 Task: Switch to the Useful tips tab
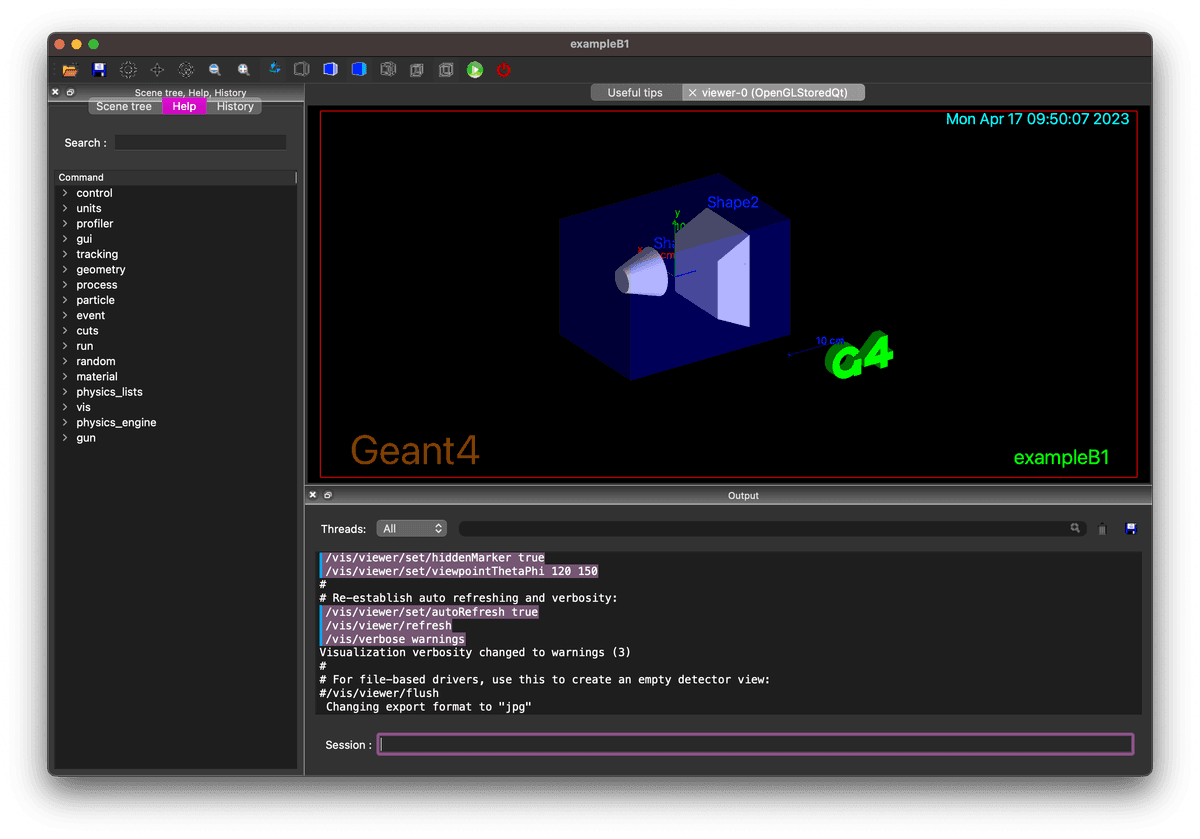[635, 93]
